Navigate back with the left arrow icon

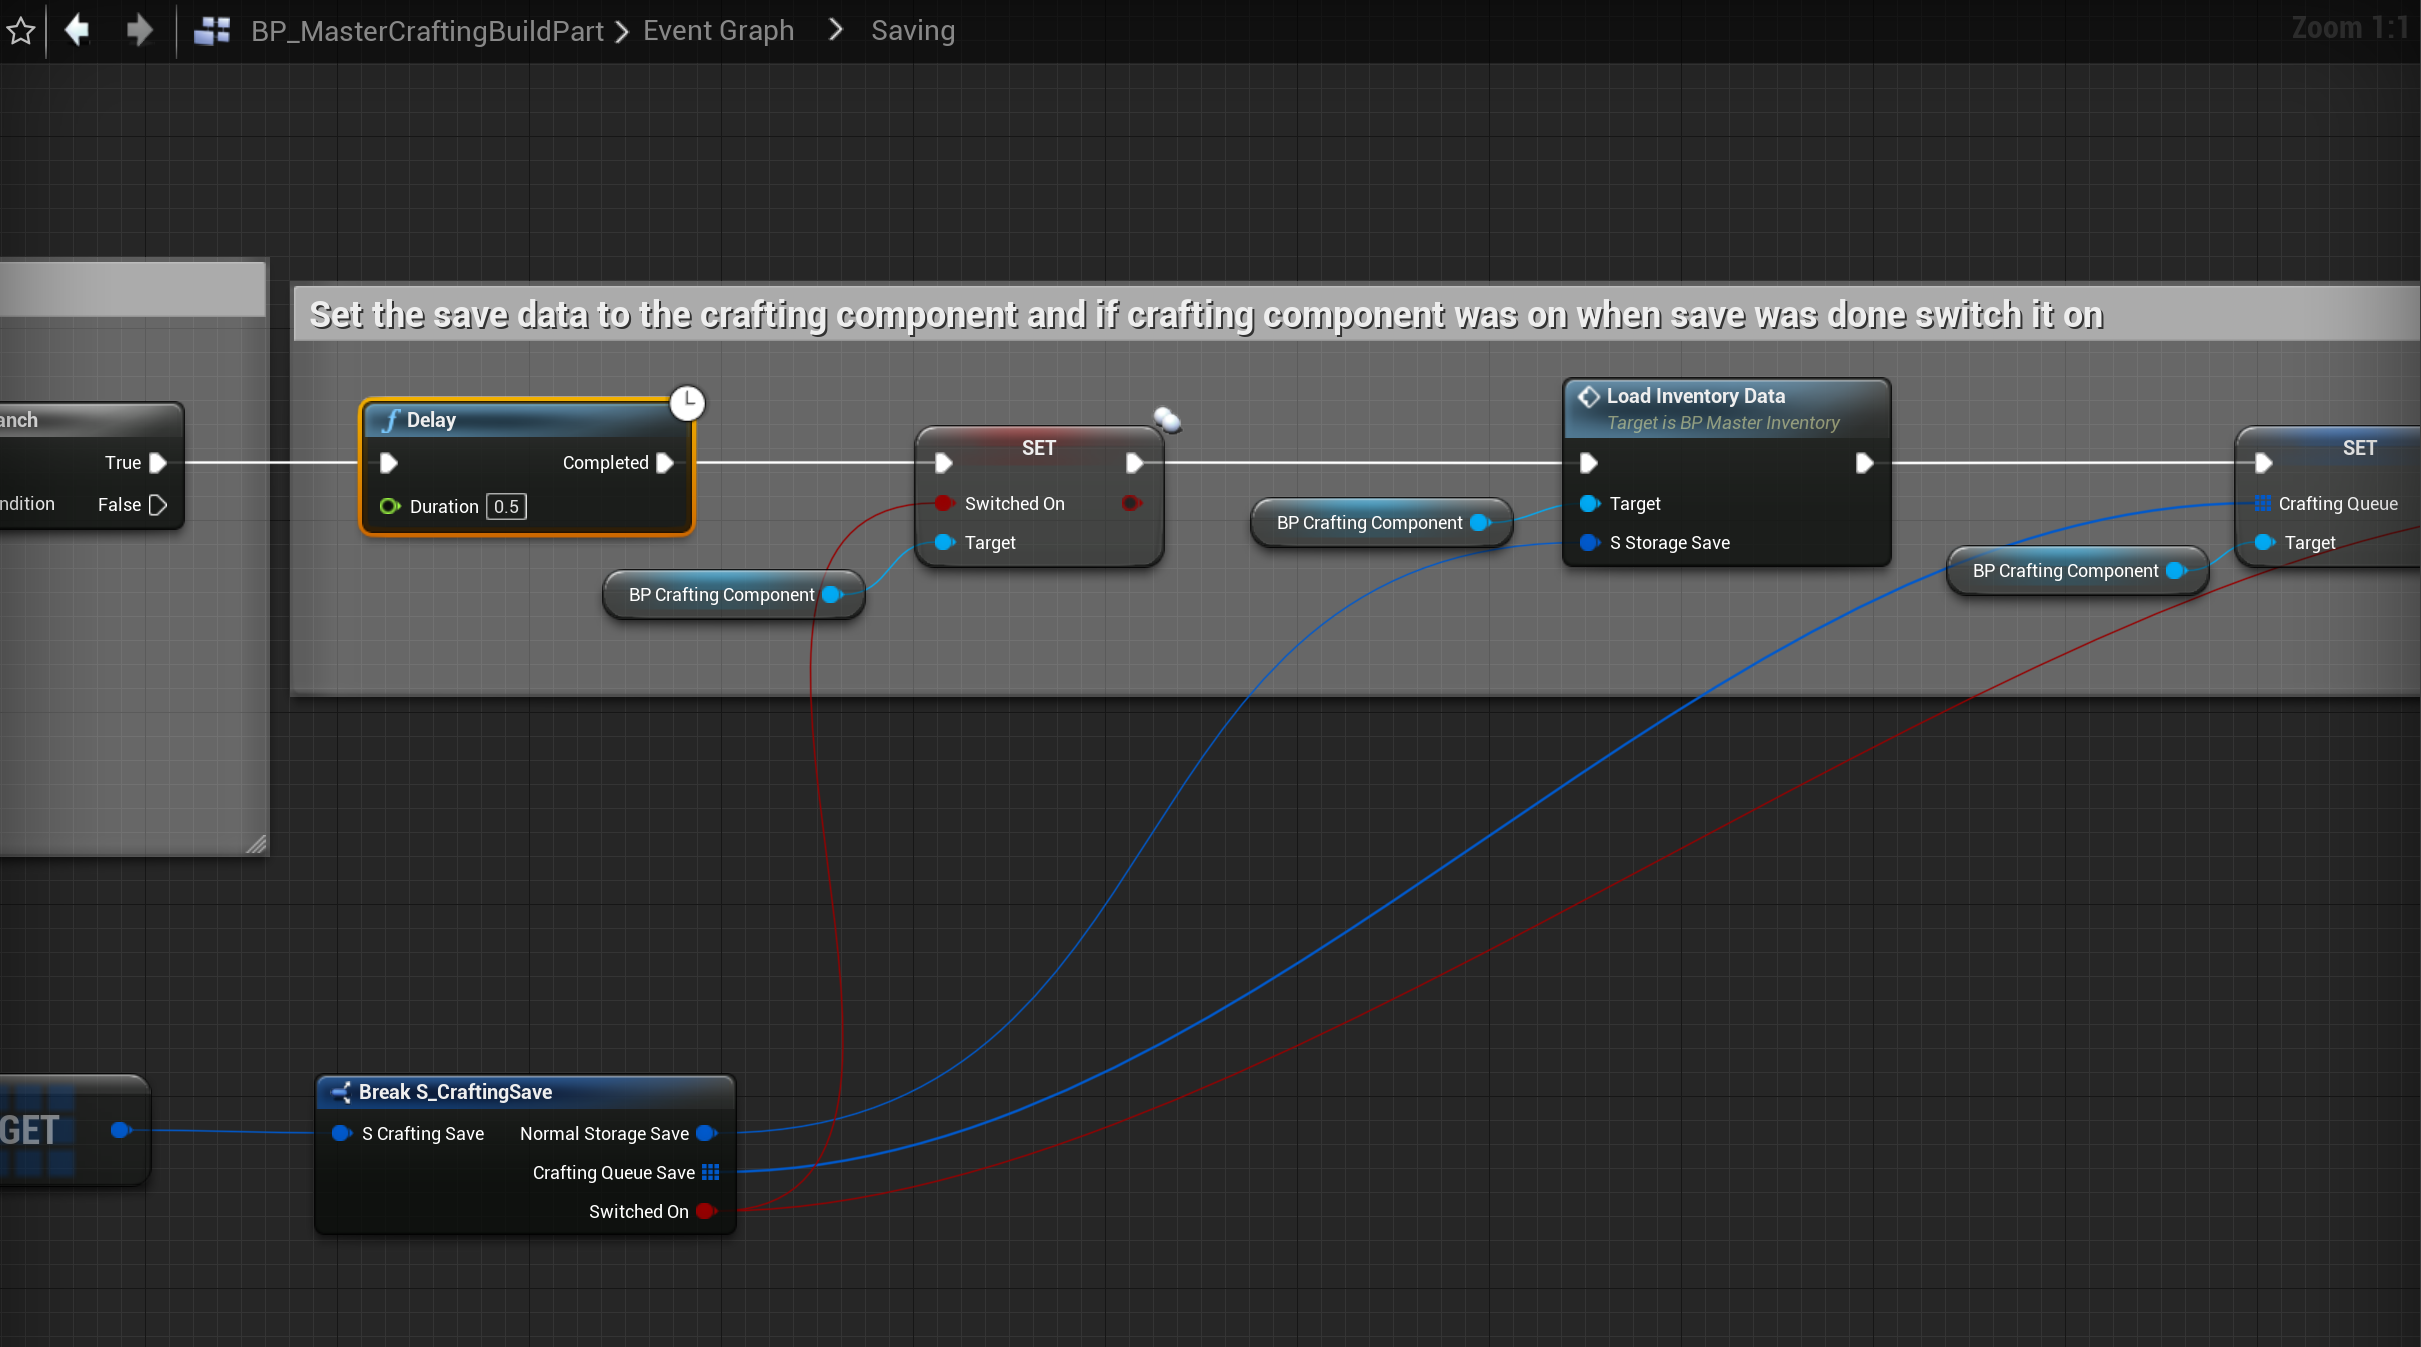click(x=78, y=30)
